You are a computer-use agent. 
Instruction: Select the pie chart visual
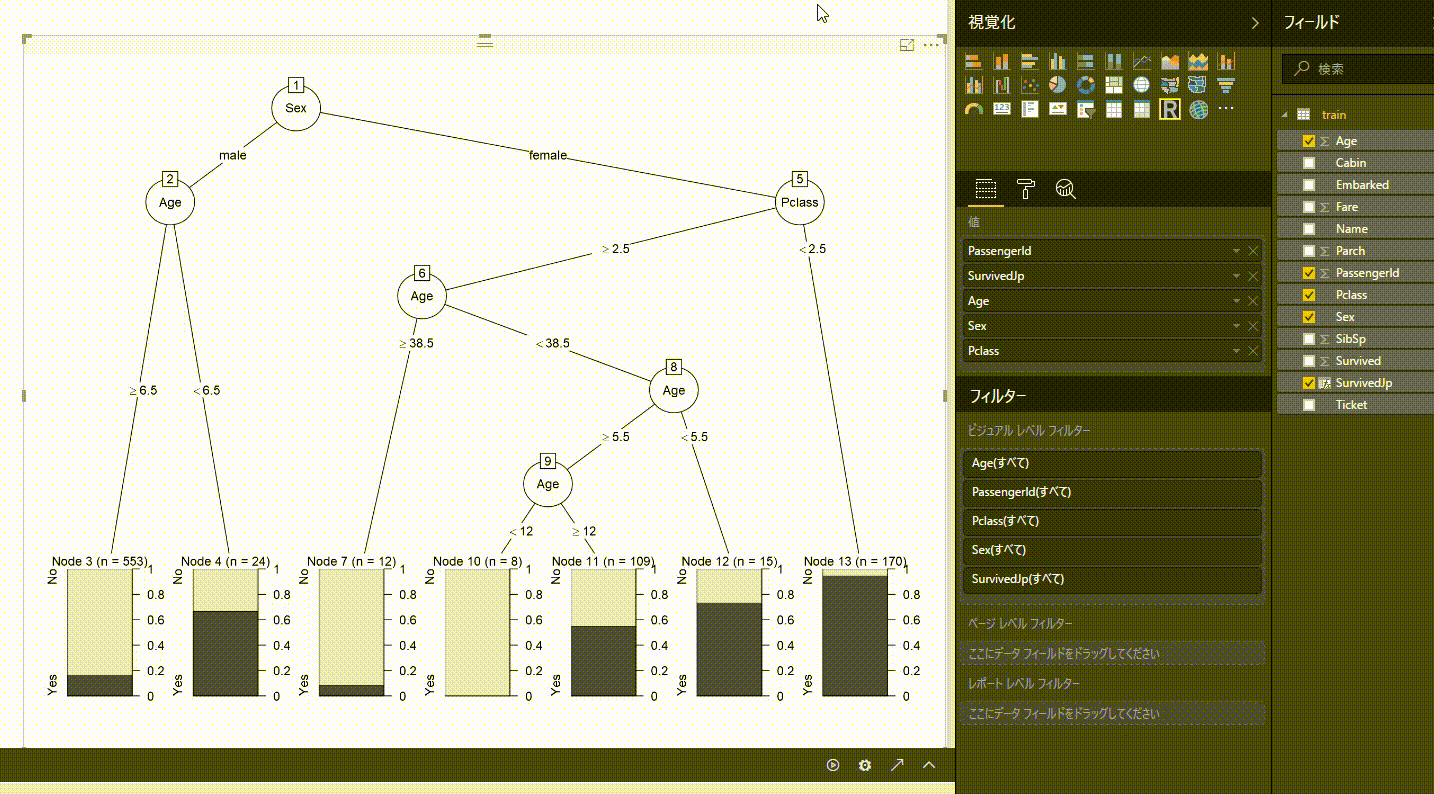1058,85
